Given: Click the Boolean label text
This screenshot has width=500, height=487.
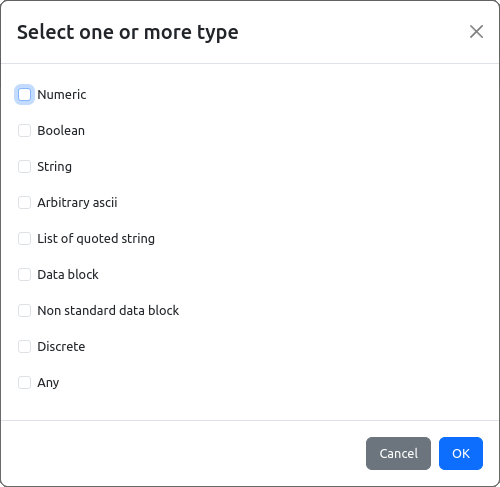Looking at the screenshot, I should 61,131.
